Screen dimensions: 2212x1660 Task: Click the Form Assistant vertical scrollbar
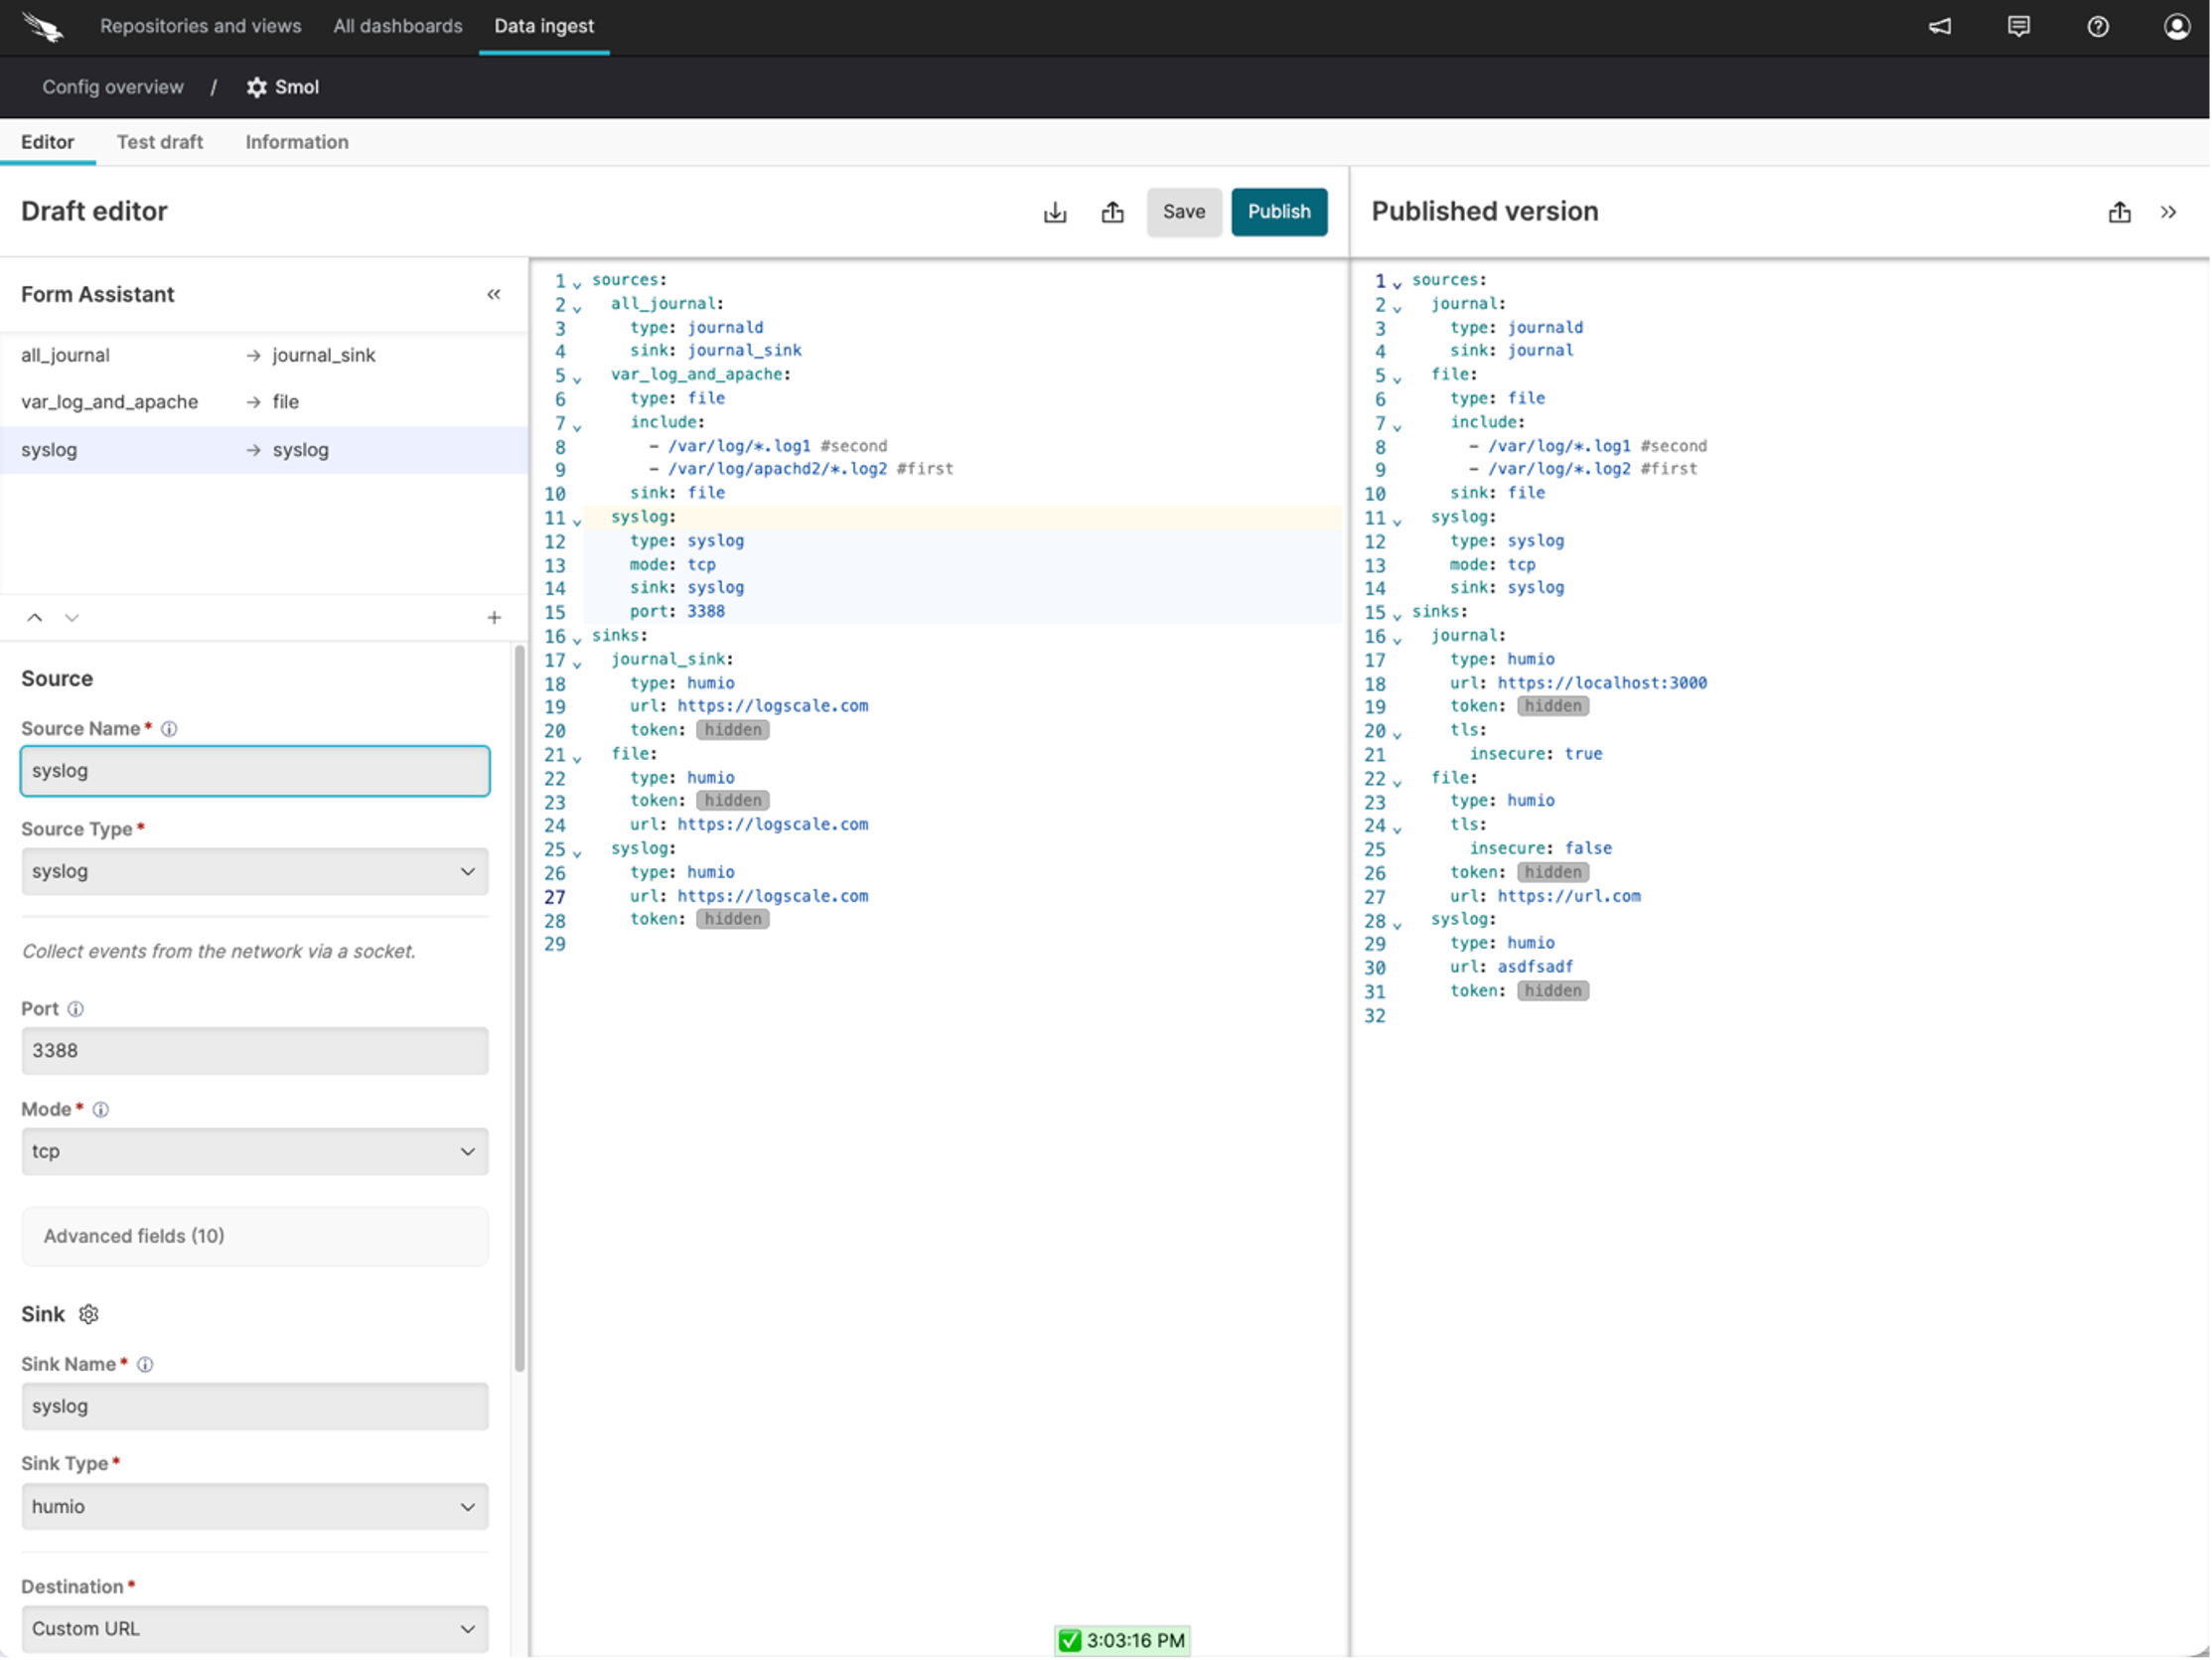[x=519, y=1010]
